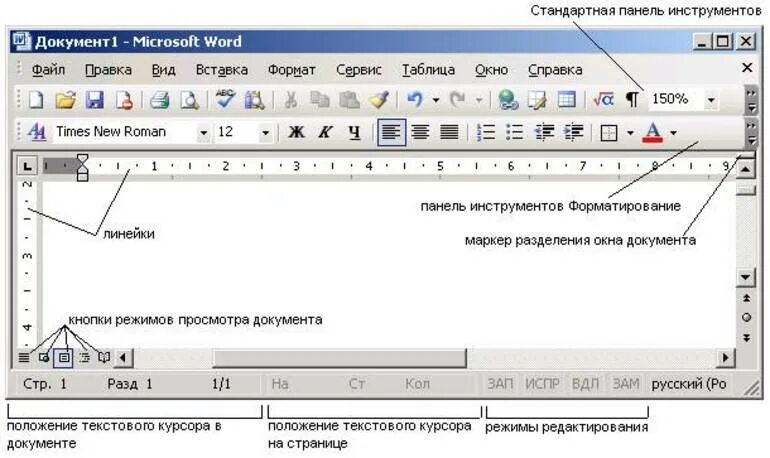Open Styles and Formatting double-A icon
770x458 pixels.
(37, 132)
